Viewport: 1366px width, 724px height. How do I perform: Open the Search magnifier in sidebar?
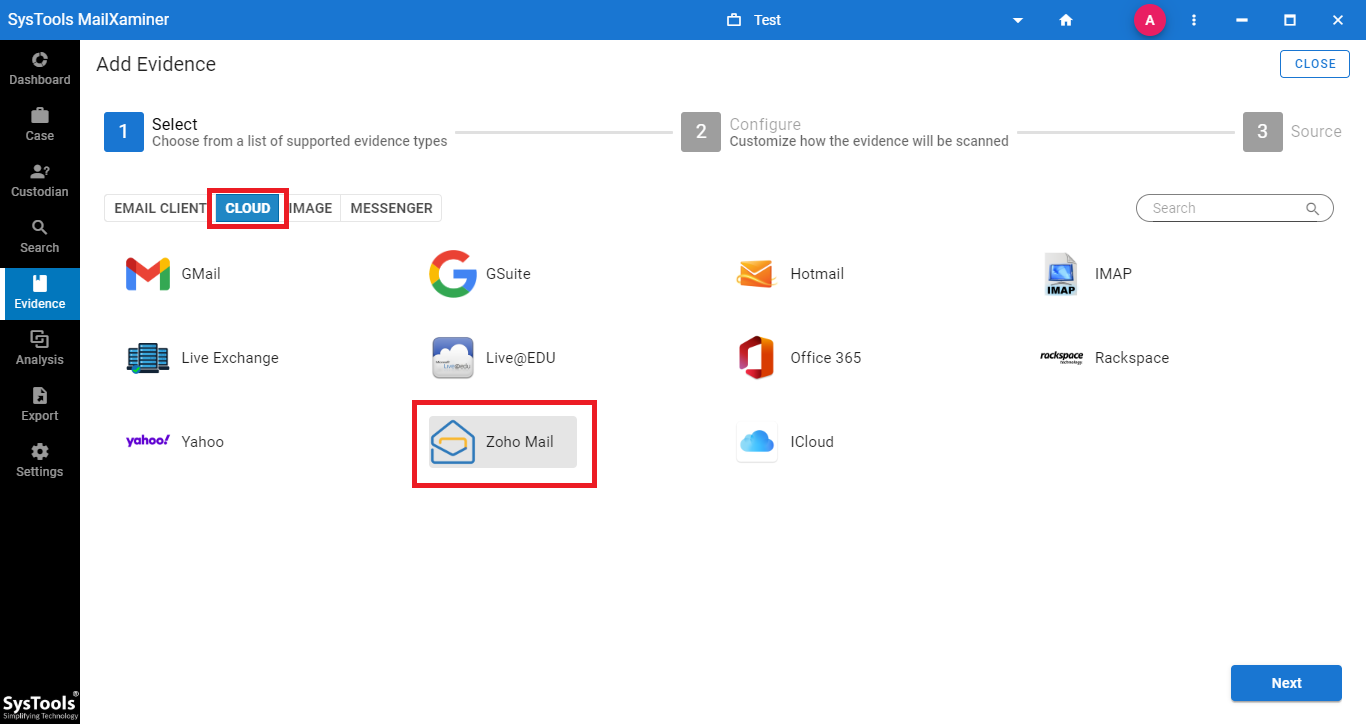(40, 227)
